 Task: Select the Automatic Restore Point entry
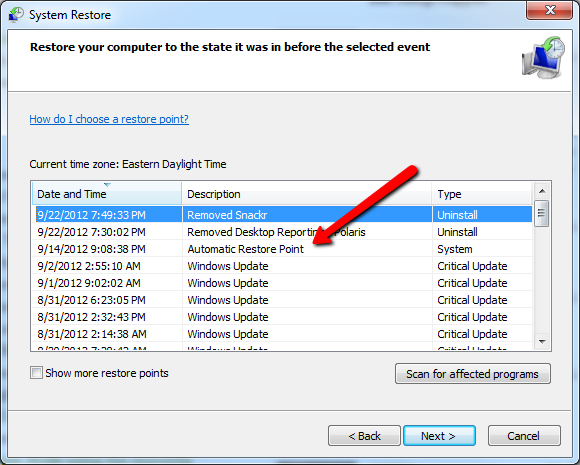[284, 249]
